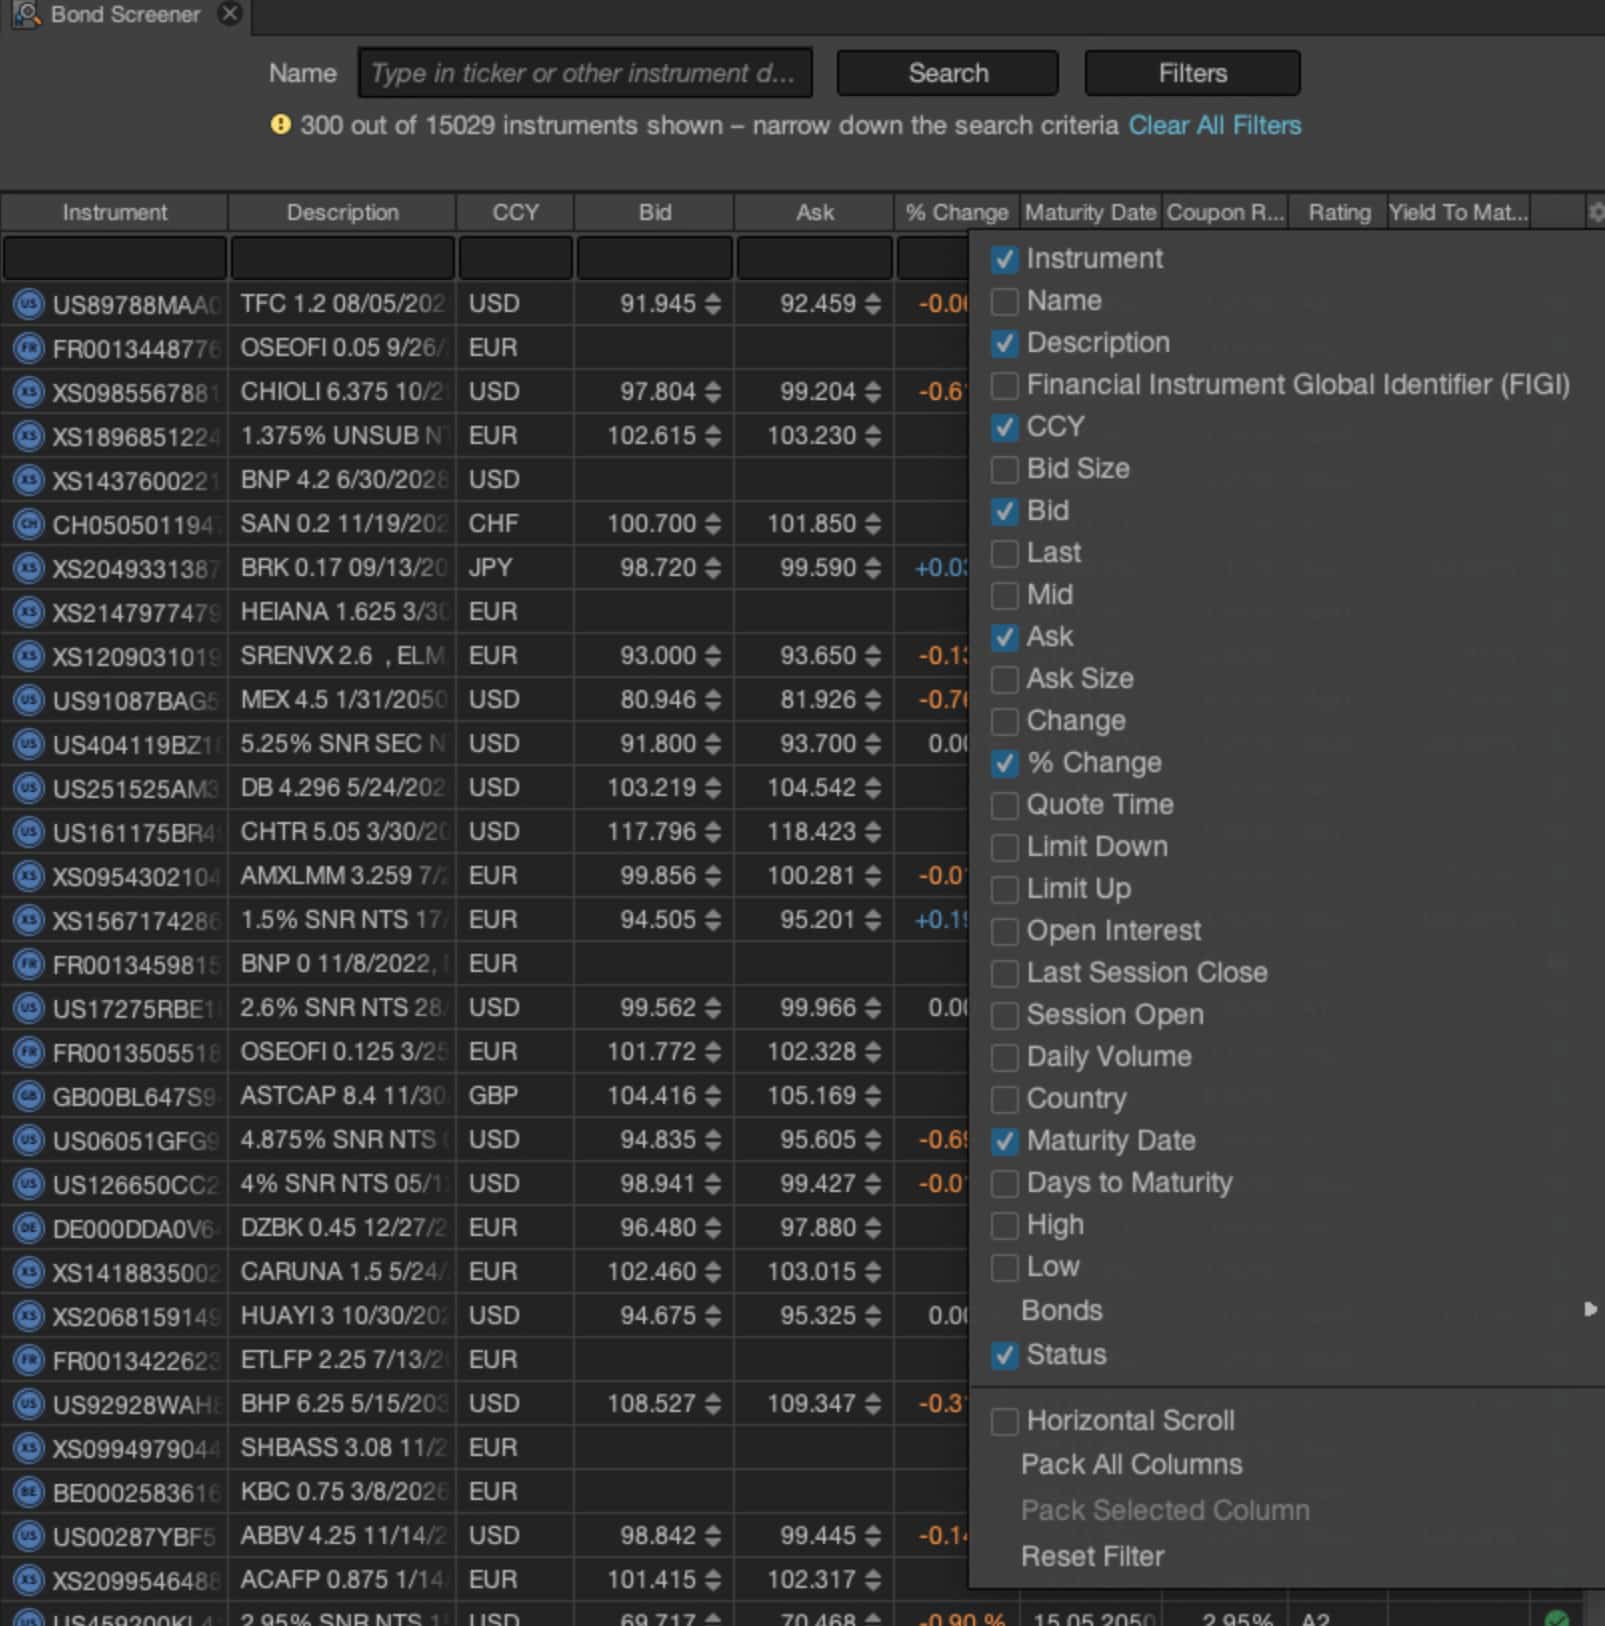Click the Name search input field

click(585, 73)
